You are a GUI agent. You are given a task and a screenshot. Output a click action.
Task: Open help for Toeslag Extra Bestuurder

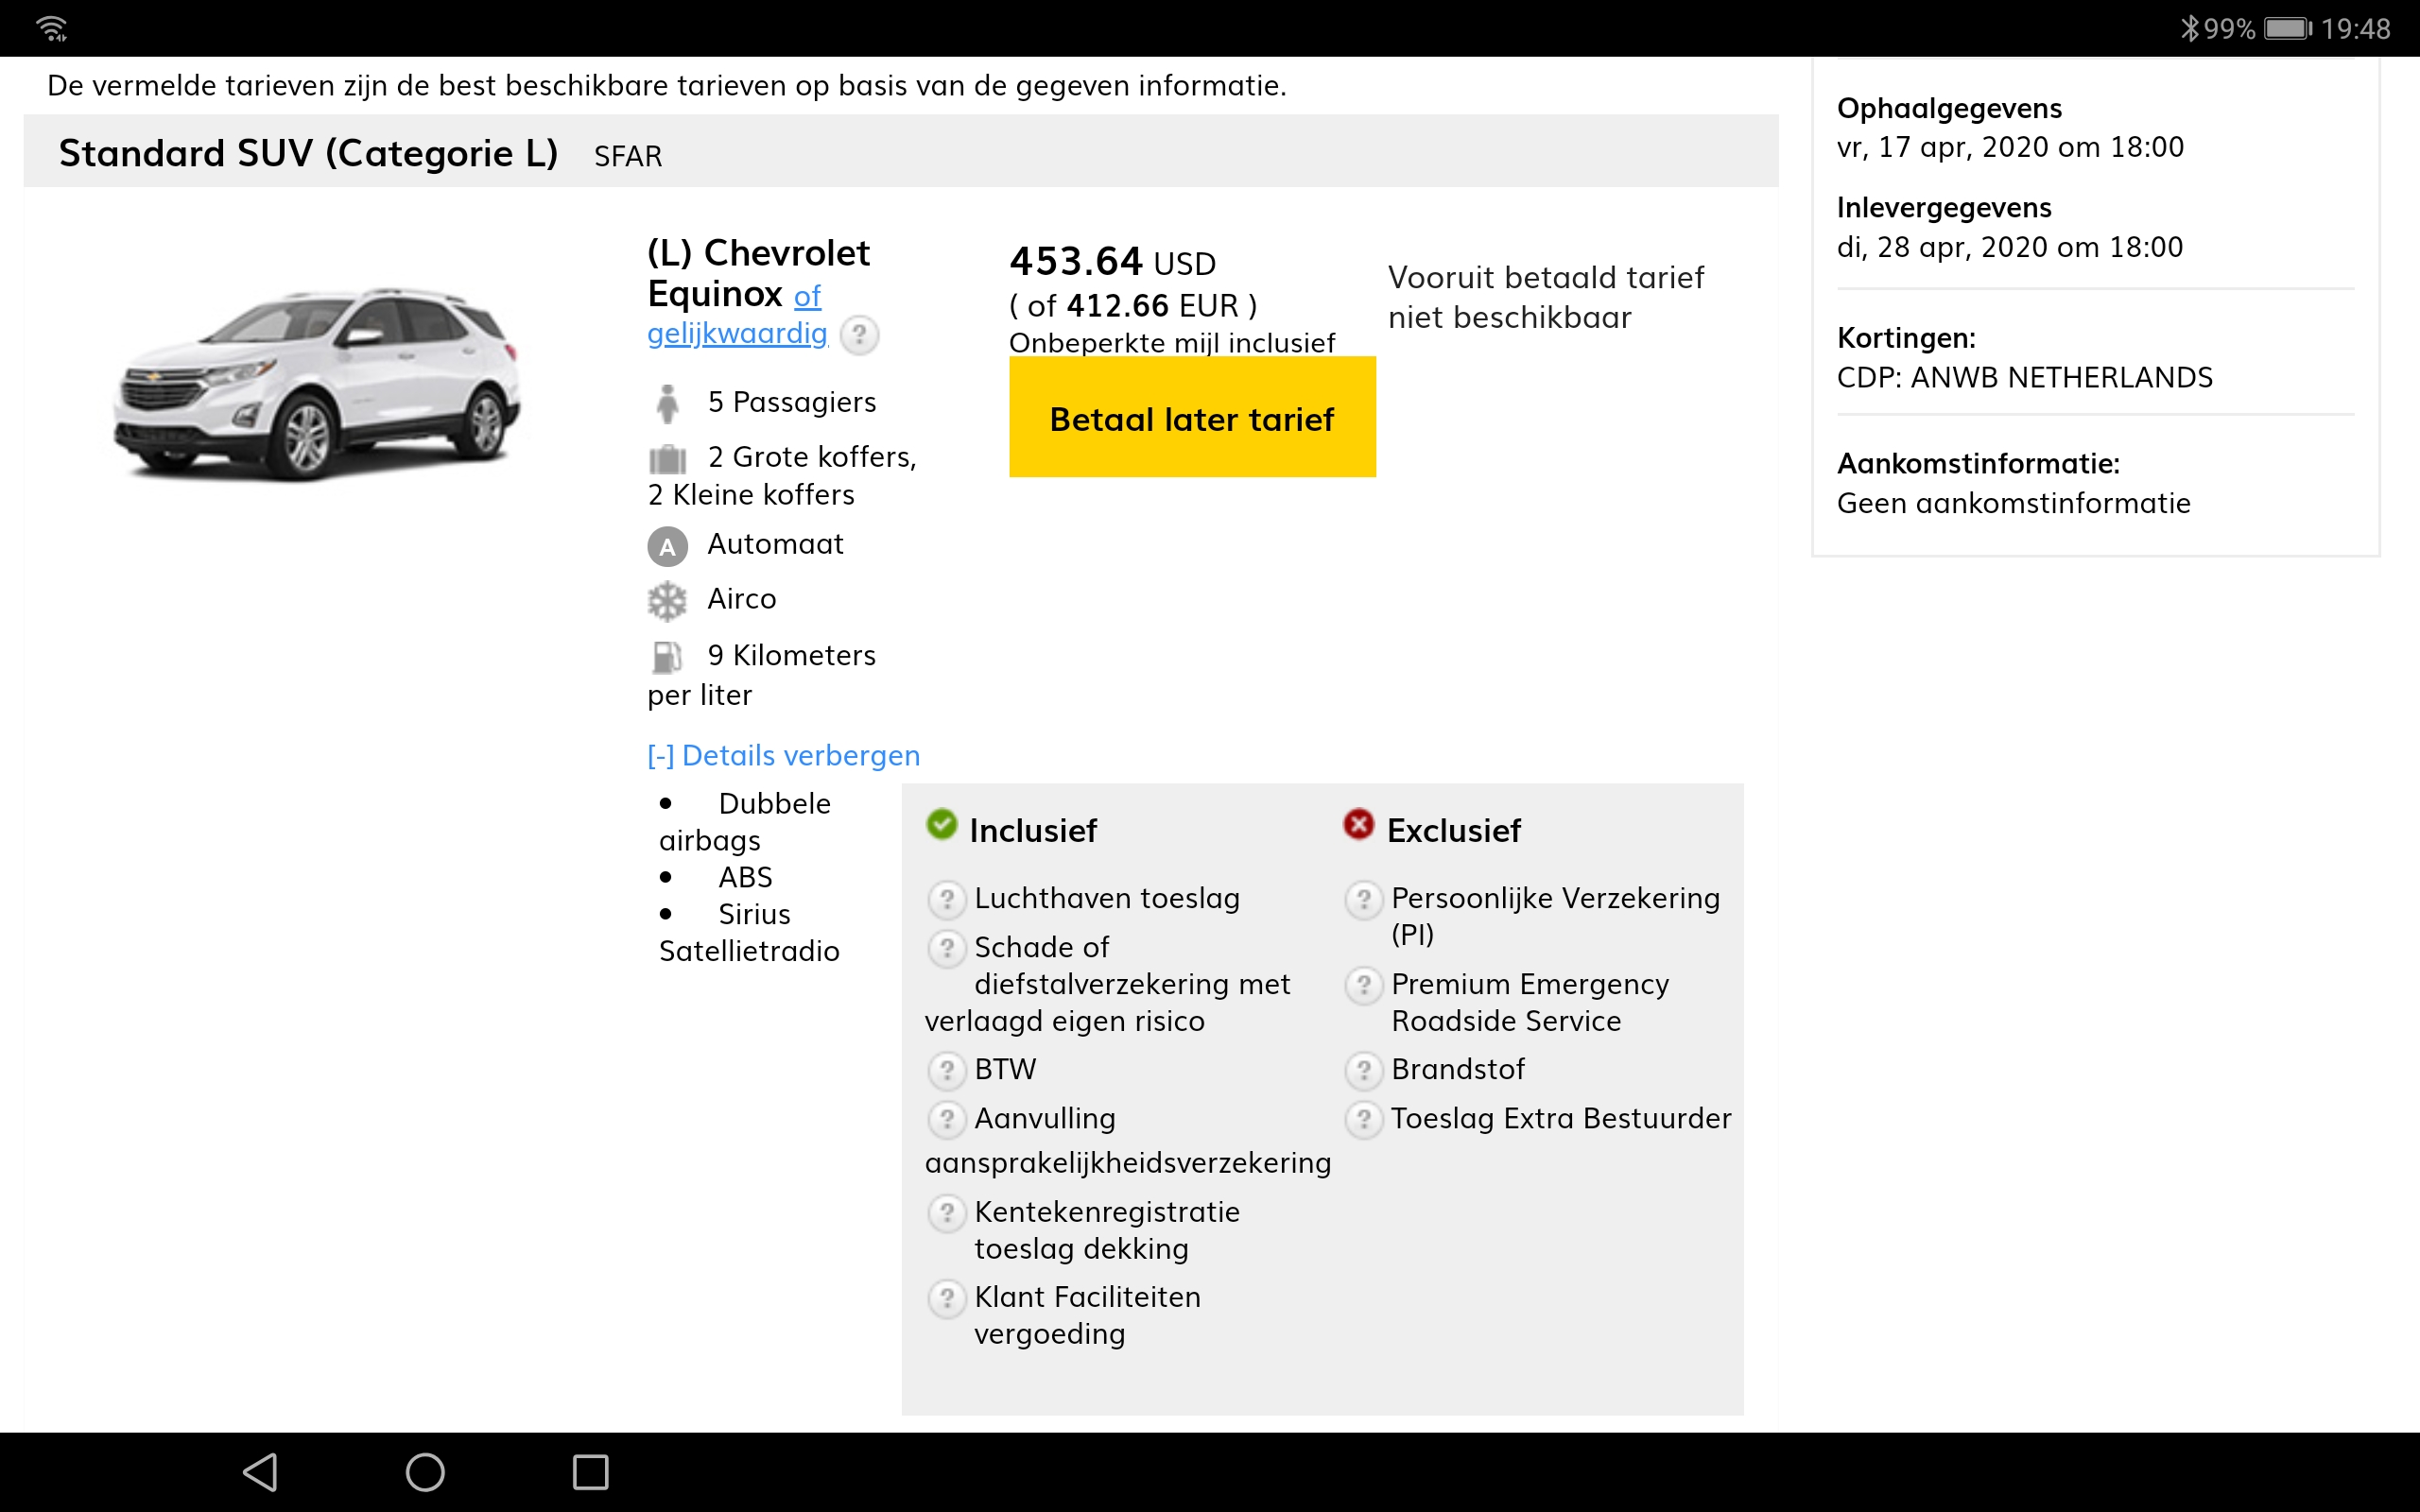click(1363, 1119)
